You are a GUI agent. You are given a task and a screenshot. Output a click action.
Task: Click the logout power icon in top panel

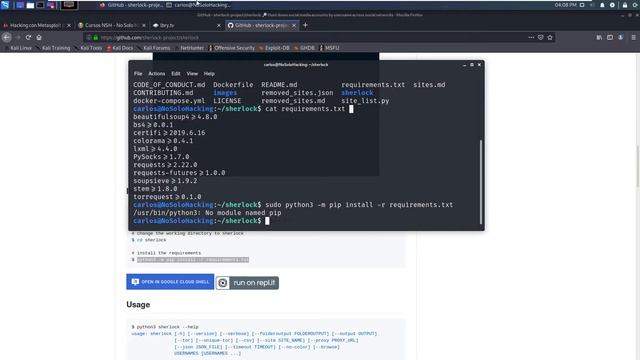click(635, 5)
